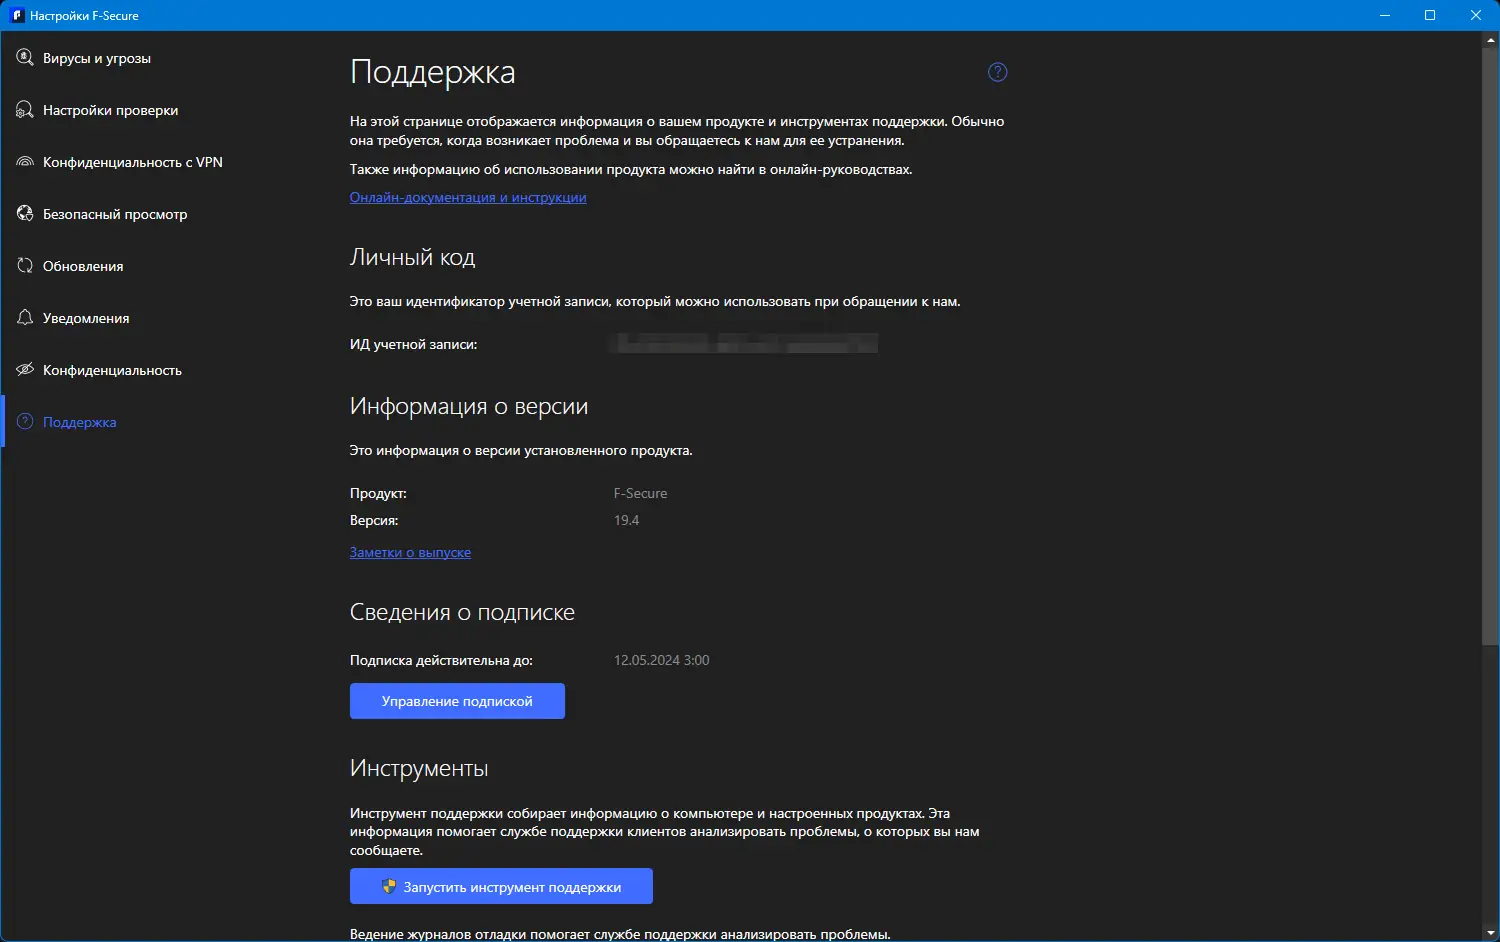Click the F-Secure logo in title bar
1500x942 pixels.
coord(16,15)
